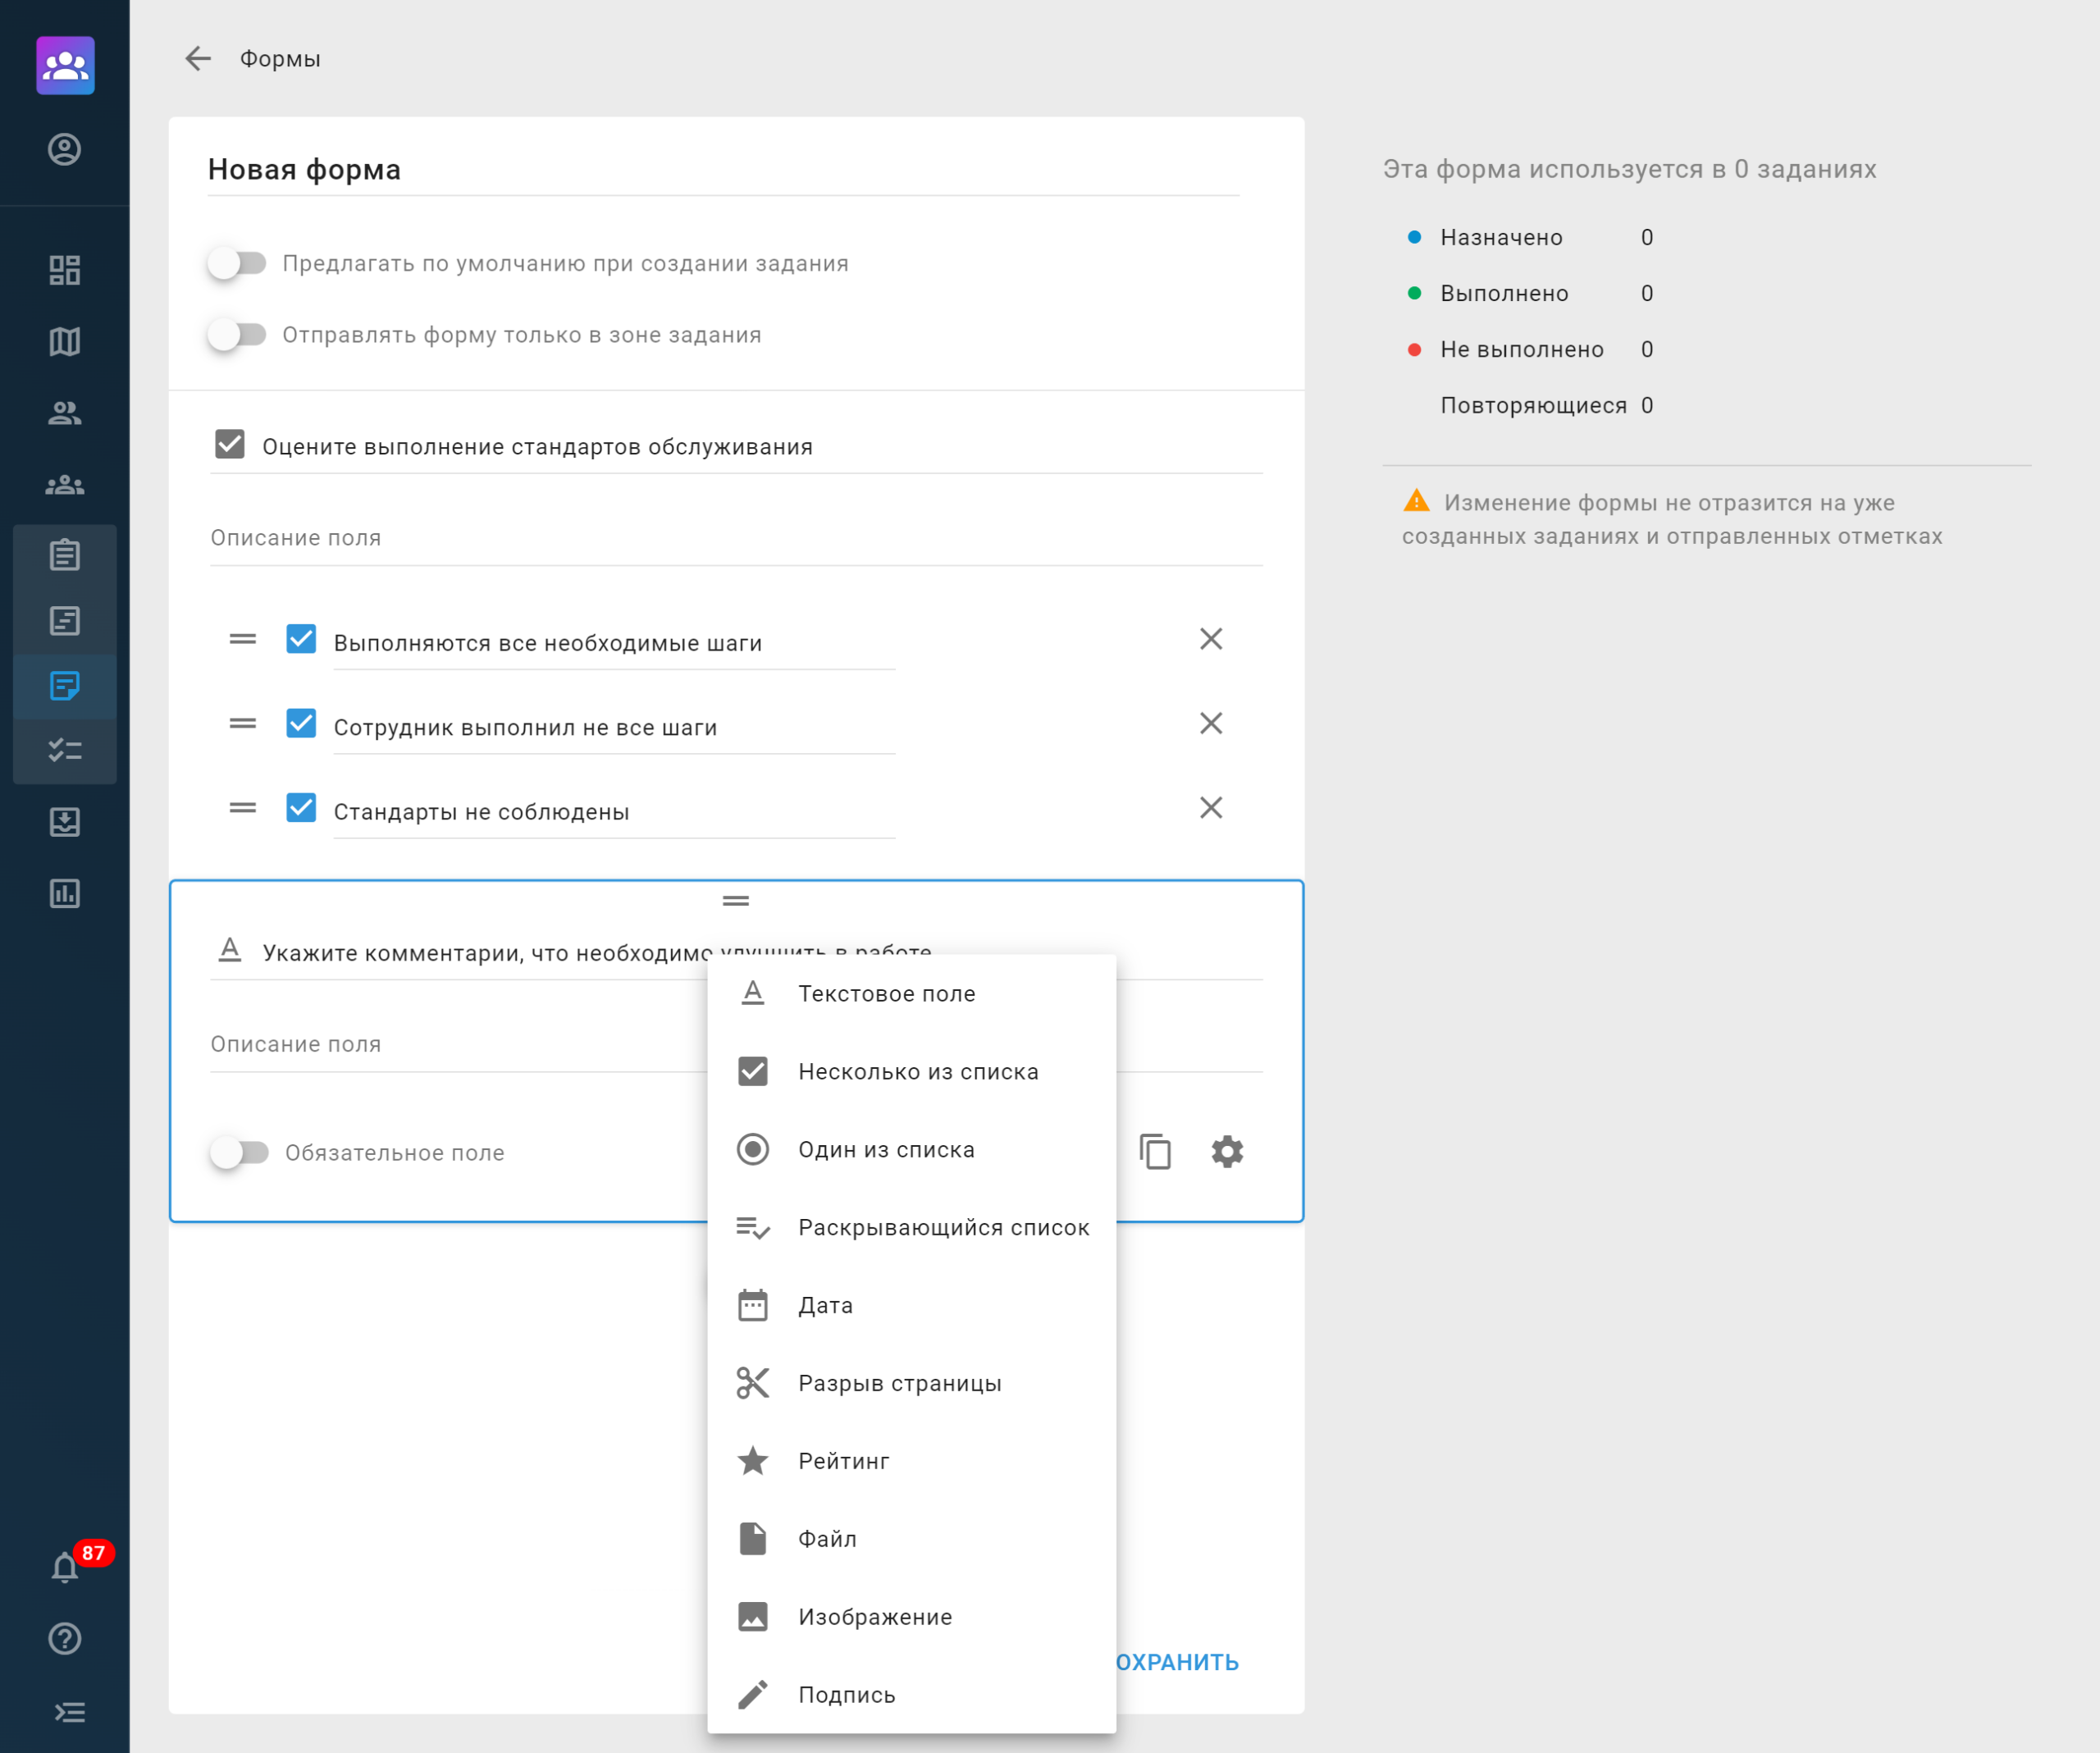
Task: Open the map icon in the sidebar
Action: point(65,342)
